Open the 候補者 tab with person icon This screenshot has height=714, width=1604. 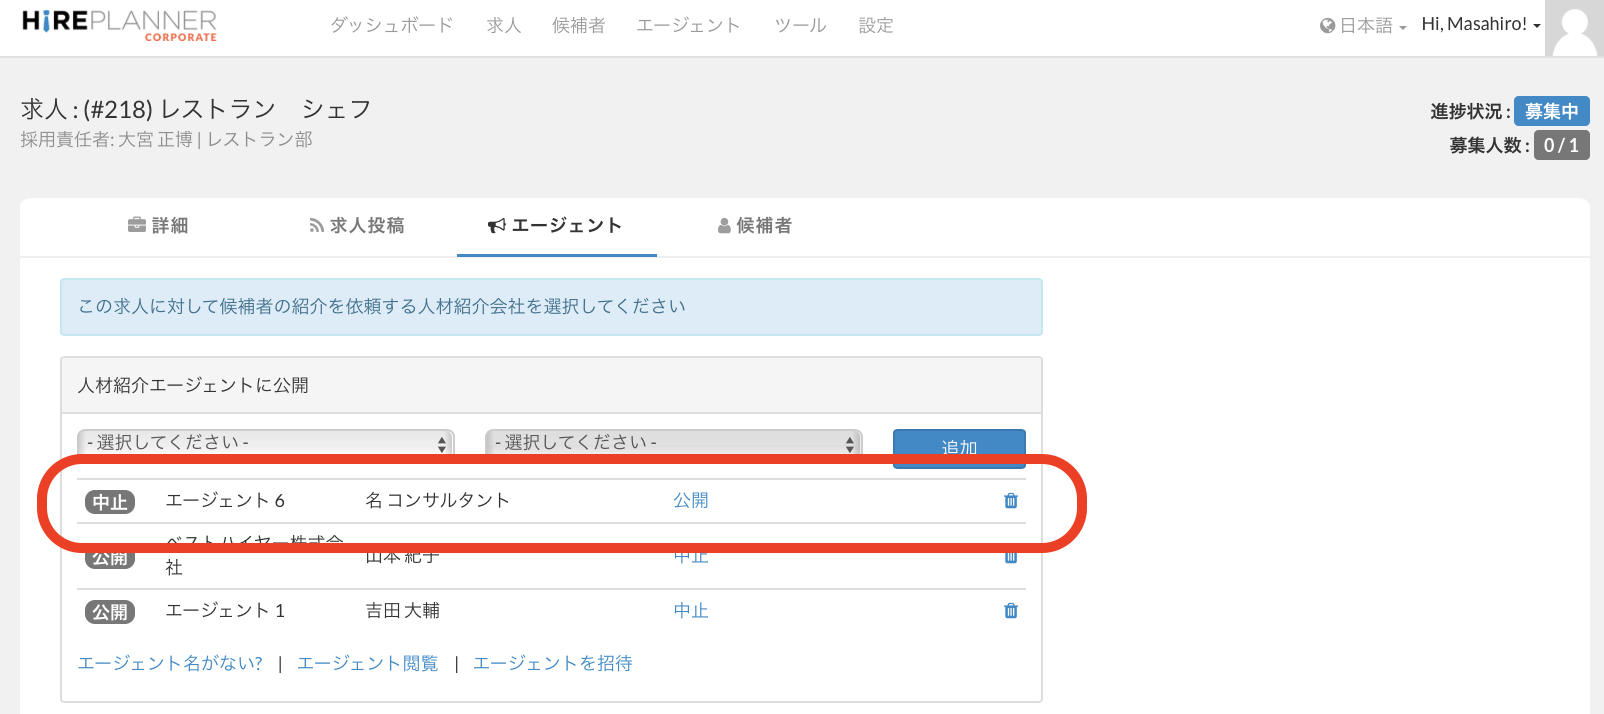[755, 226]
